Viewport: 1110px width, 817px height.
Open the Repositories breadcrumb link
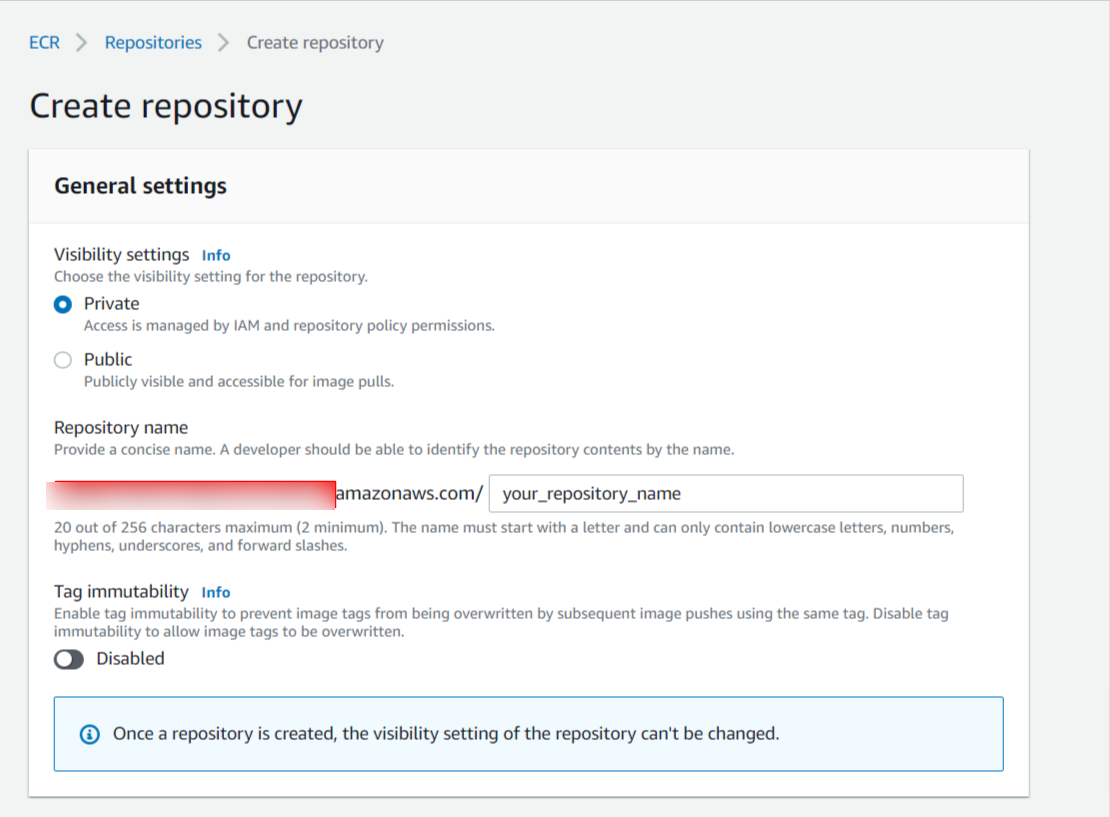[x=153, y=42]
